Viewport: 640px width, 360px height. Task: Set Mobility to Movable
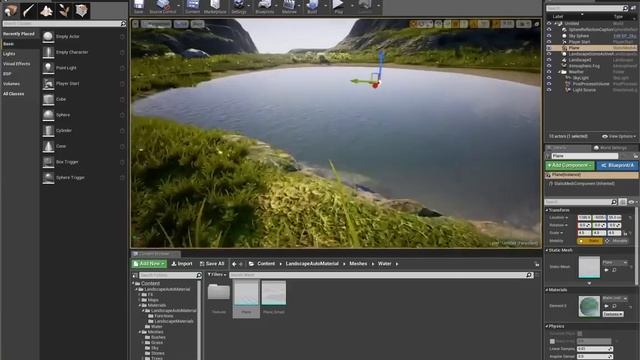[617, 241]
